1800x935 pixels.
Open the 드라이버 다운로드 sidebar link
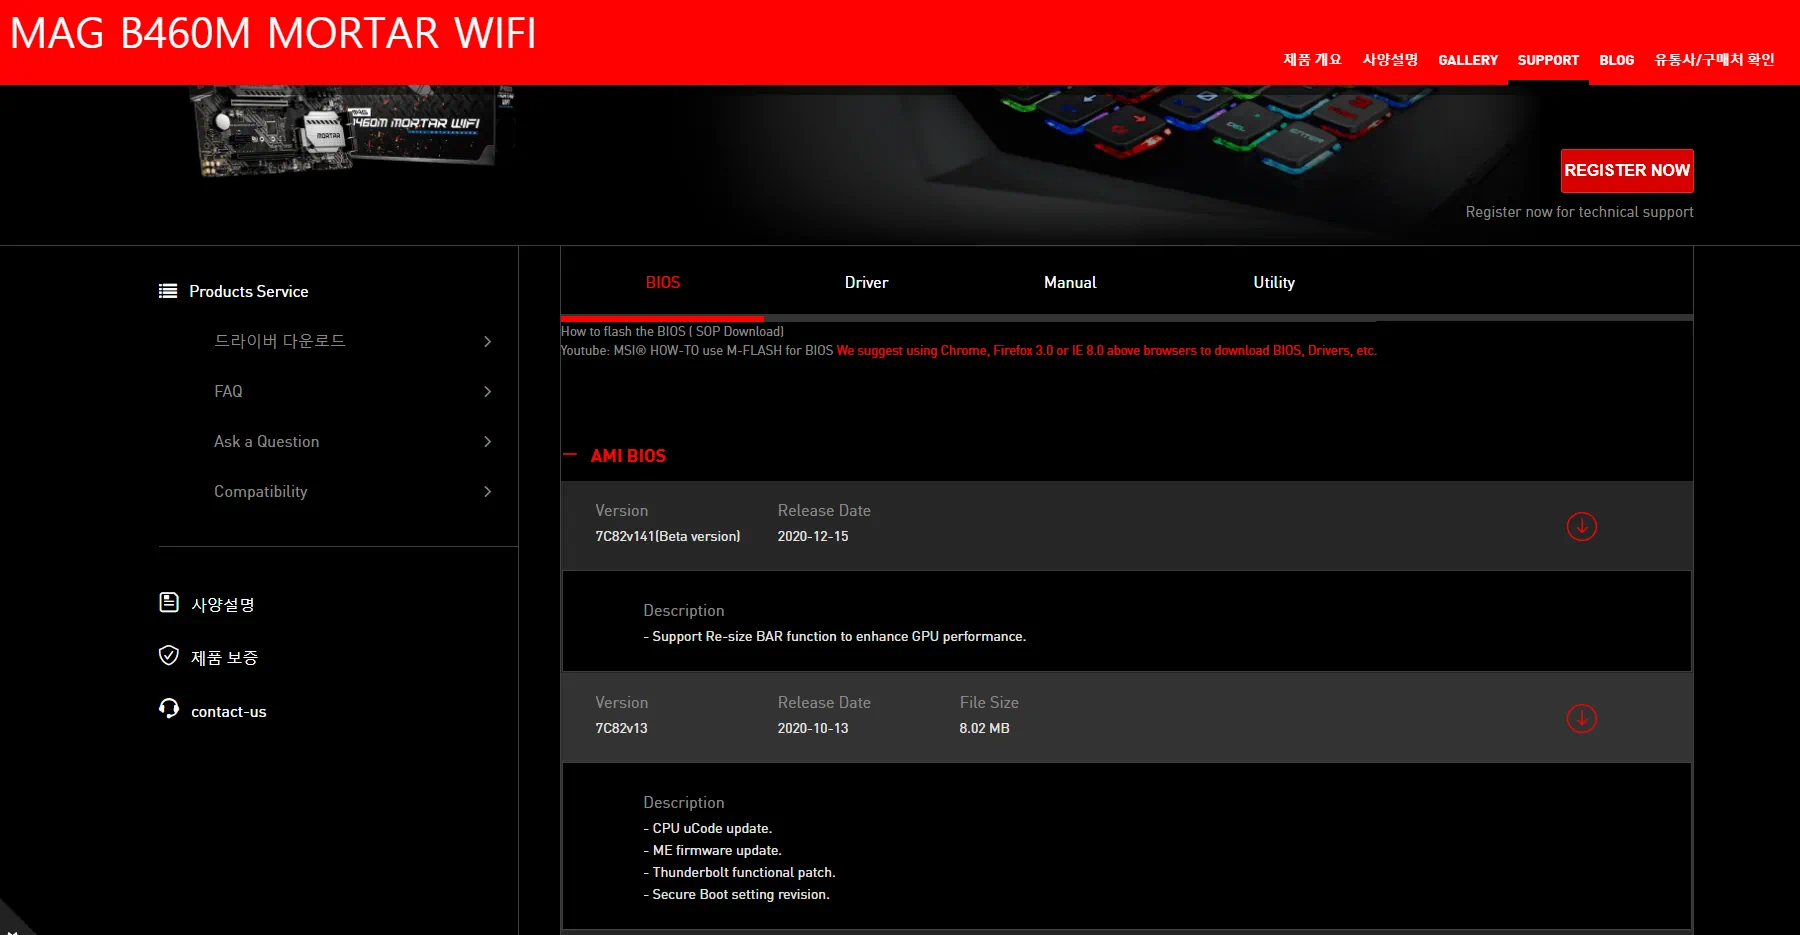pyautogui.click(x=280, y=341)
